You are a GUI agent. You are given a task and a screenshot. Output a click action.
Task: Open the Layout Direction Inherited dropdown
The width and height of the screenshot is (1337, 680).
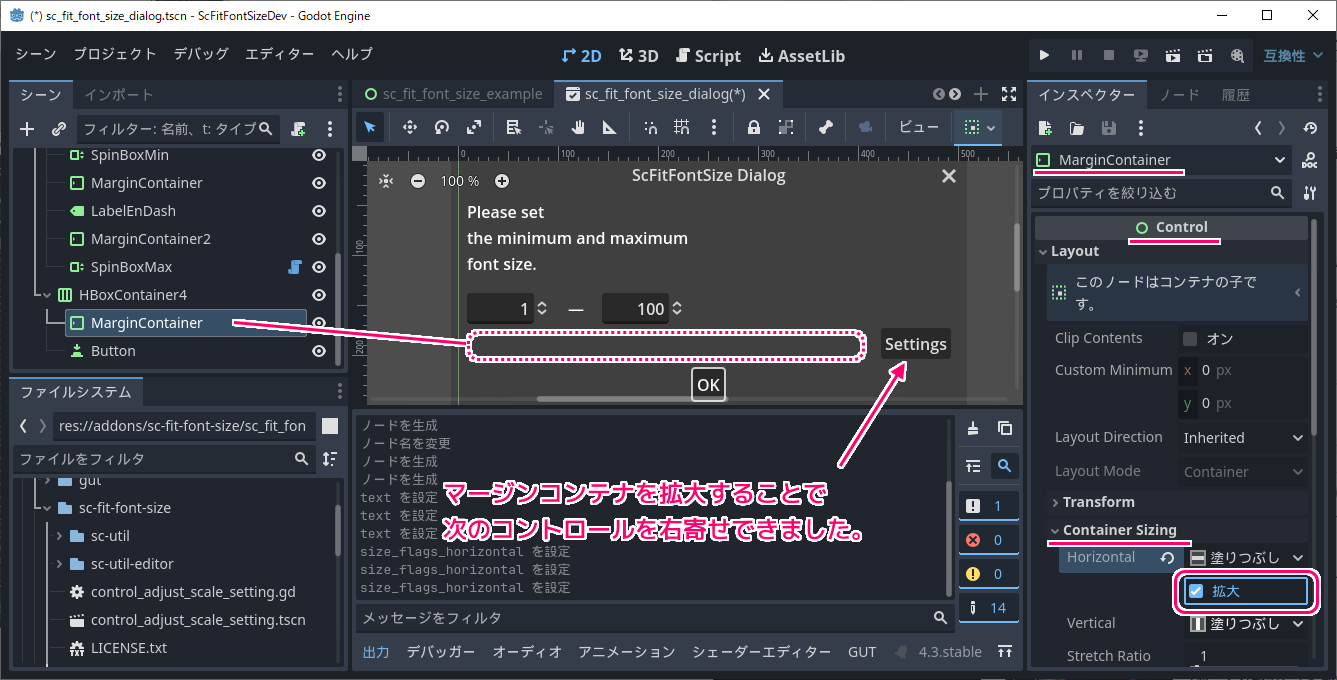coord(1243,438)
